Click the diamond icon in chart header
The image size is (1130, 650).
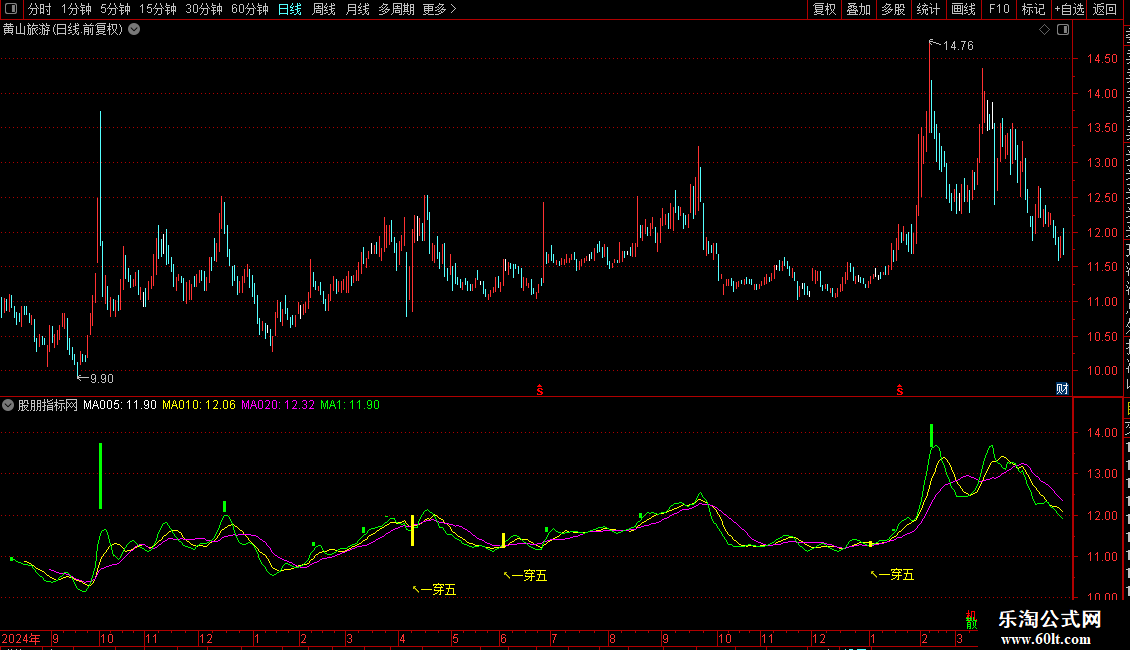click(1044, 30)
